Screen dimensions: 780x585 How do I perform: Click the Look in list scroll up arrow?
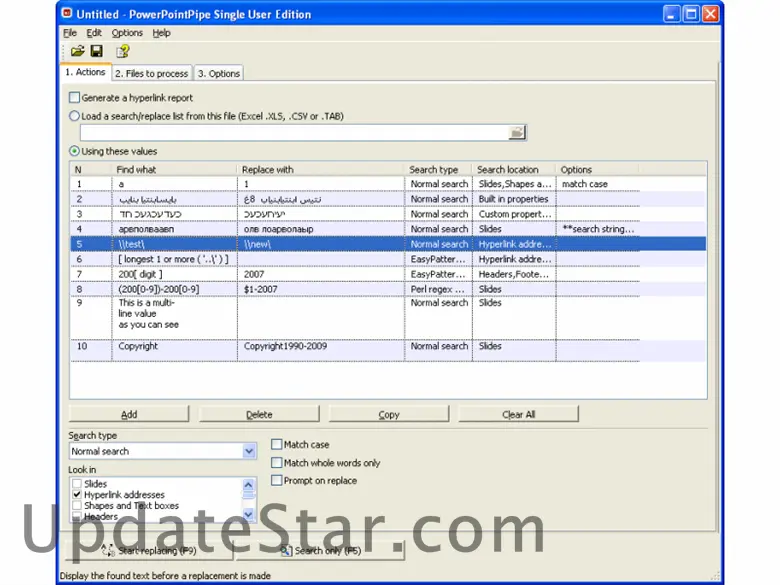[x=248, y=485]
